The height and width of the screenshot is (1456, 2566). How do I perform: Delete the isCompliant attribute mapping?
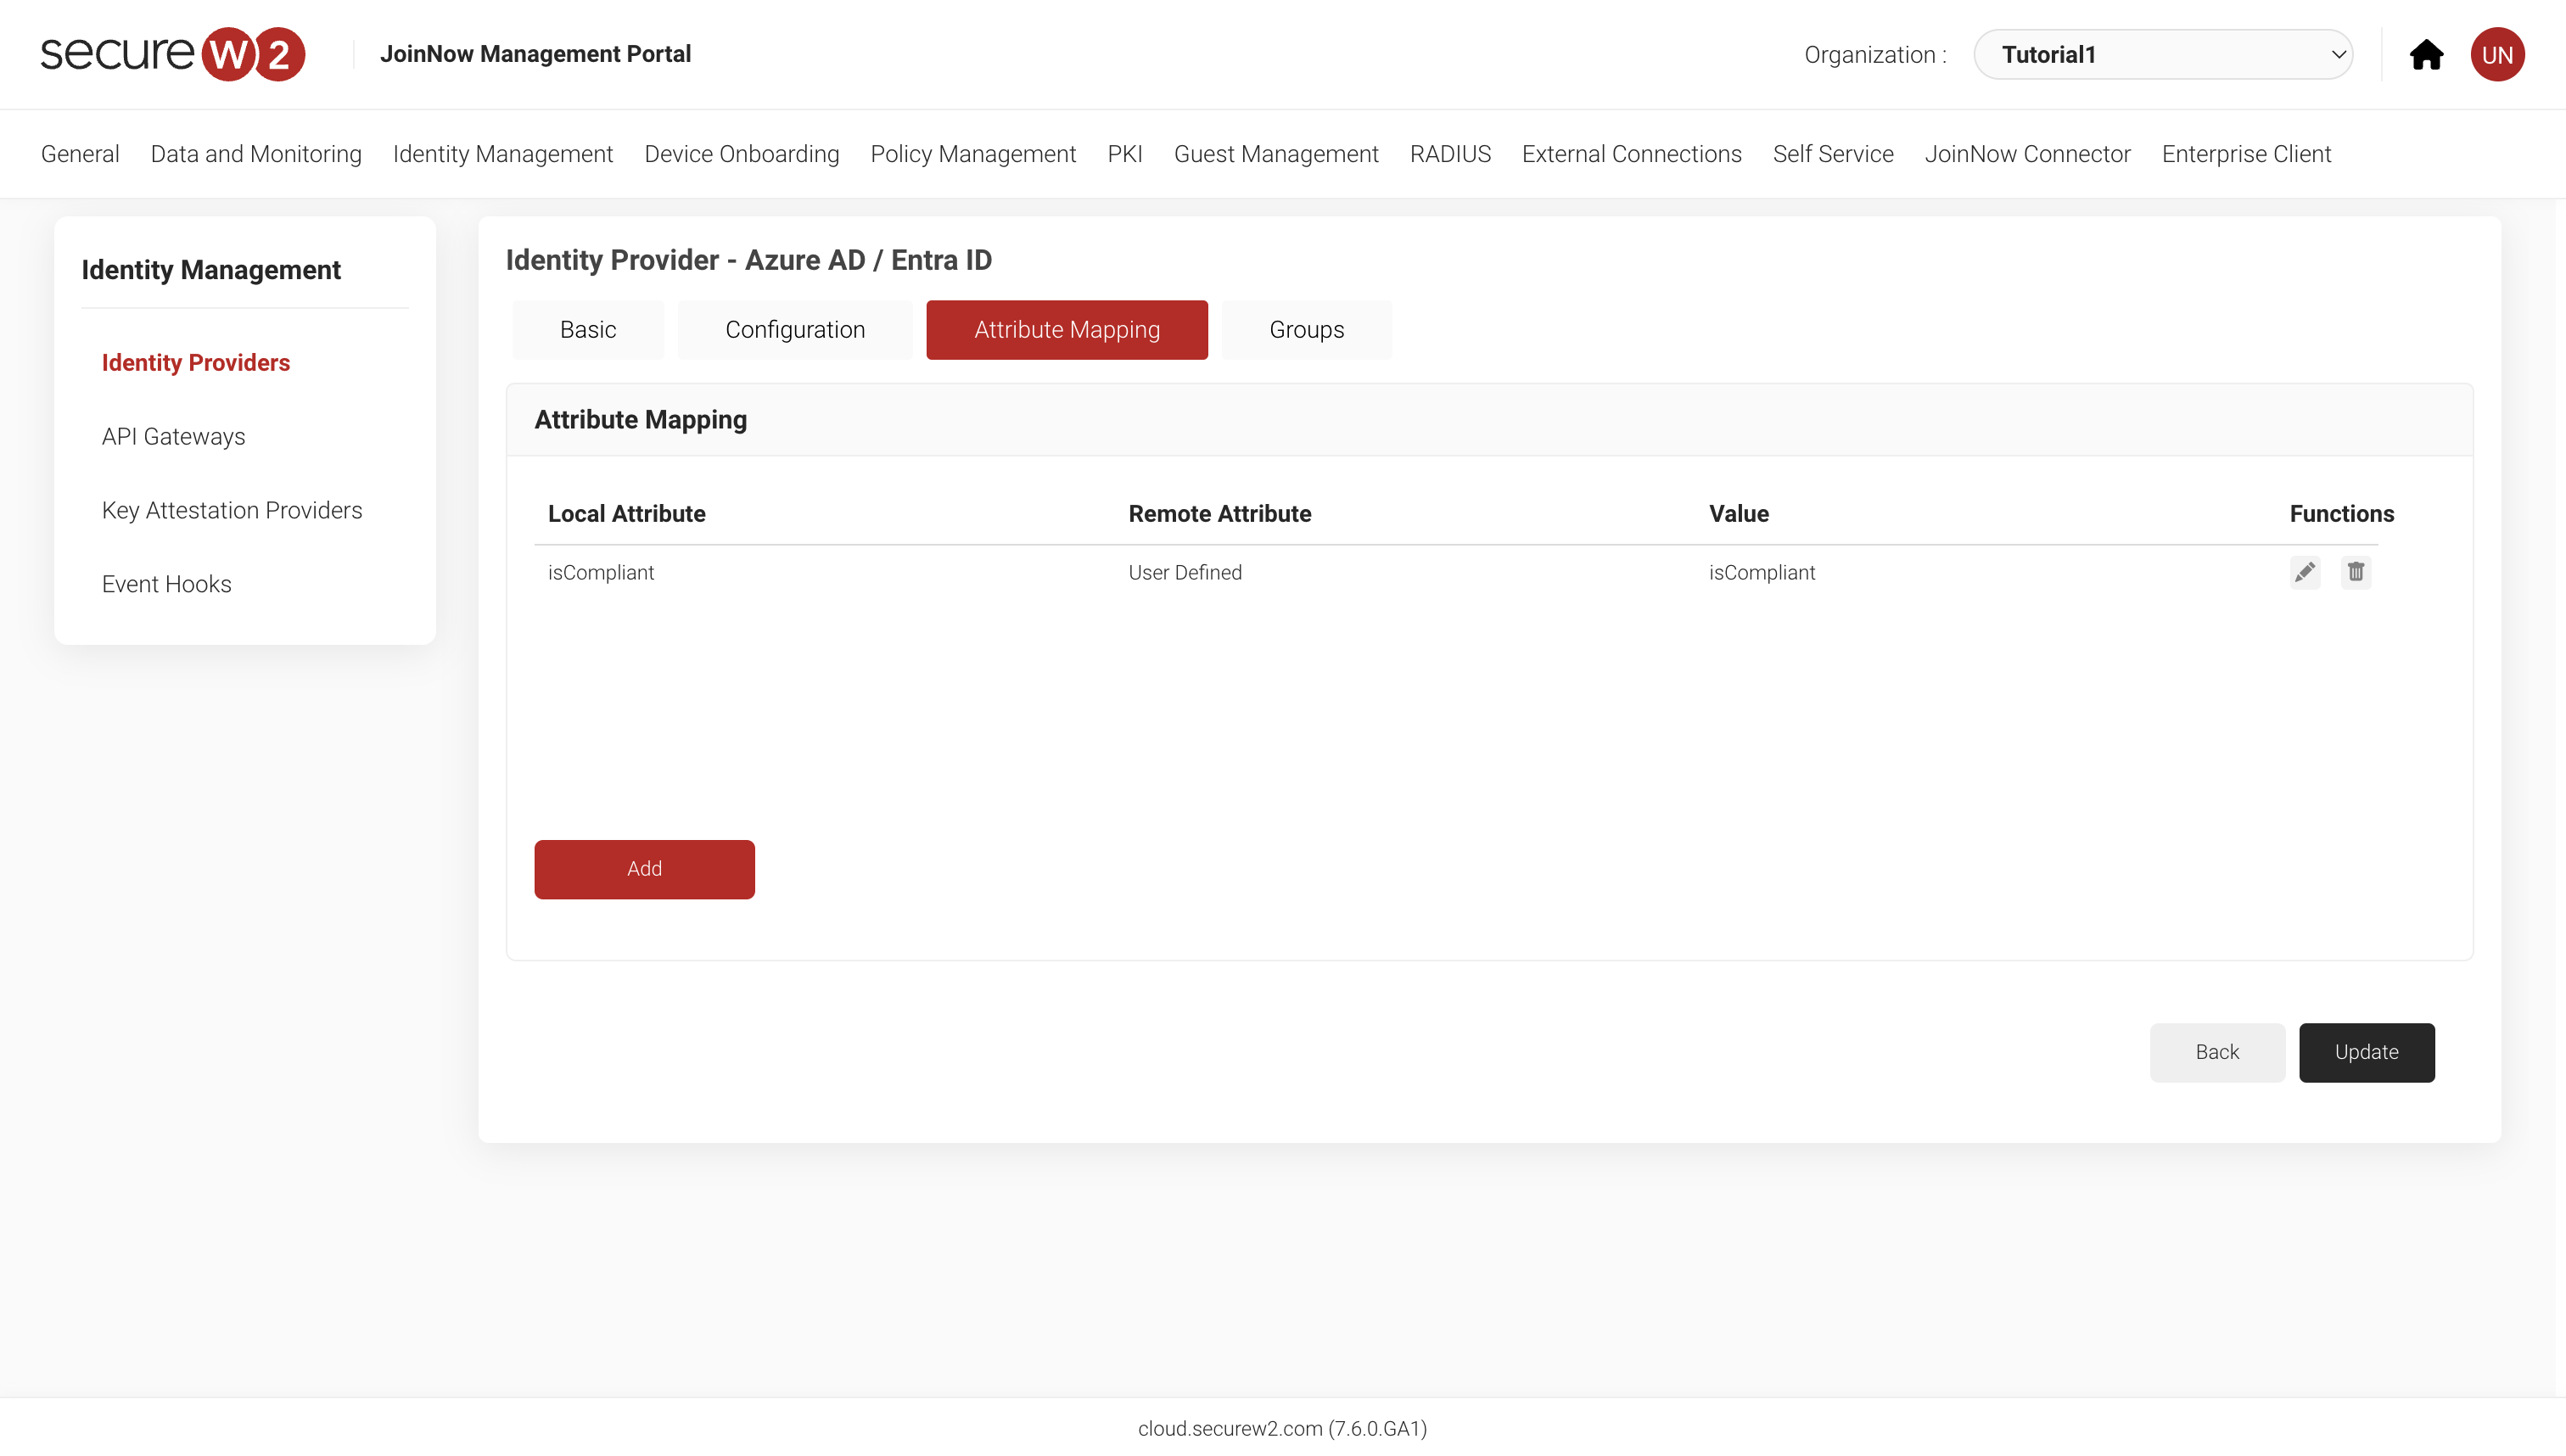(x=2356, y=572)
